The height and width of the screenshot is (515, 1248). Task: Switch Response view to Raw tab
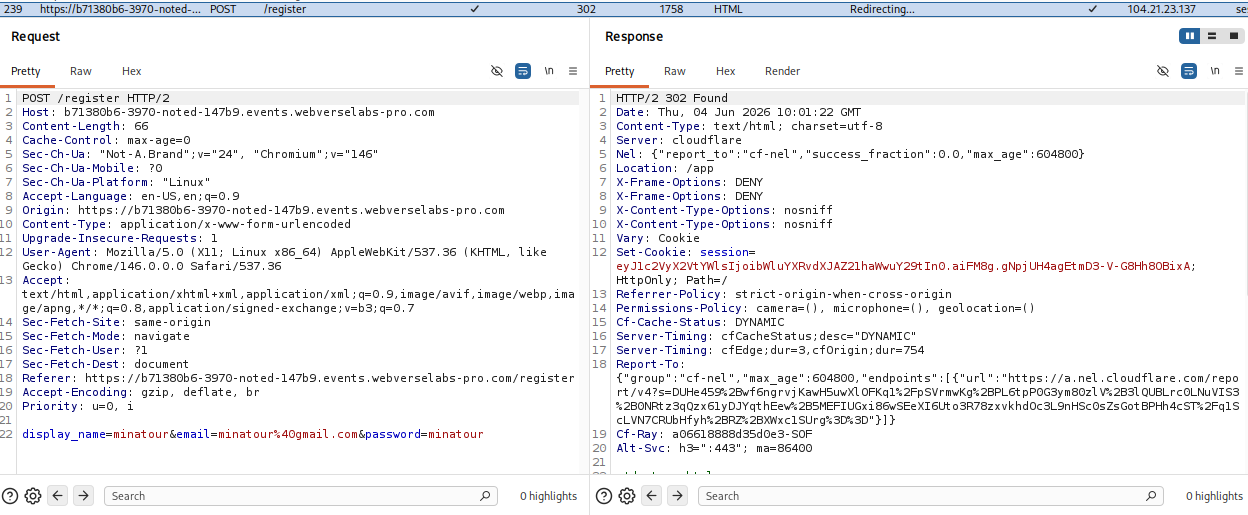pos(675,71)
